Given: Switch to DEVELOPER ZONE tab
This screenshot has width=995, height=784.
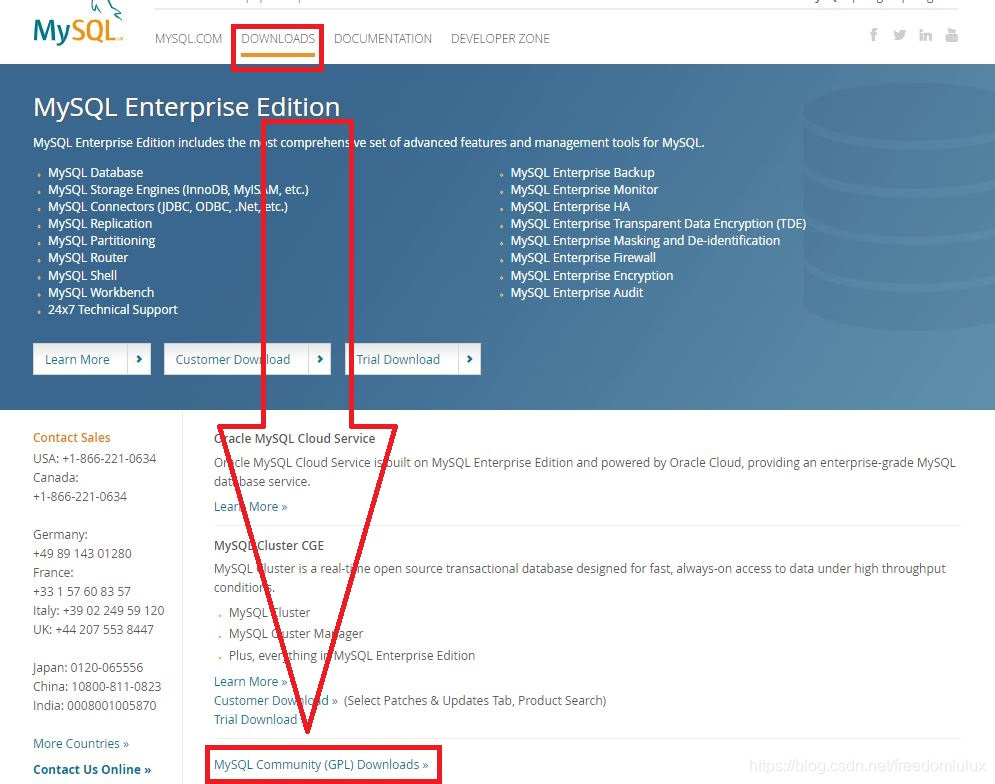Looking at the screenshot, I should (x=500, y=39).
